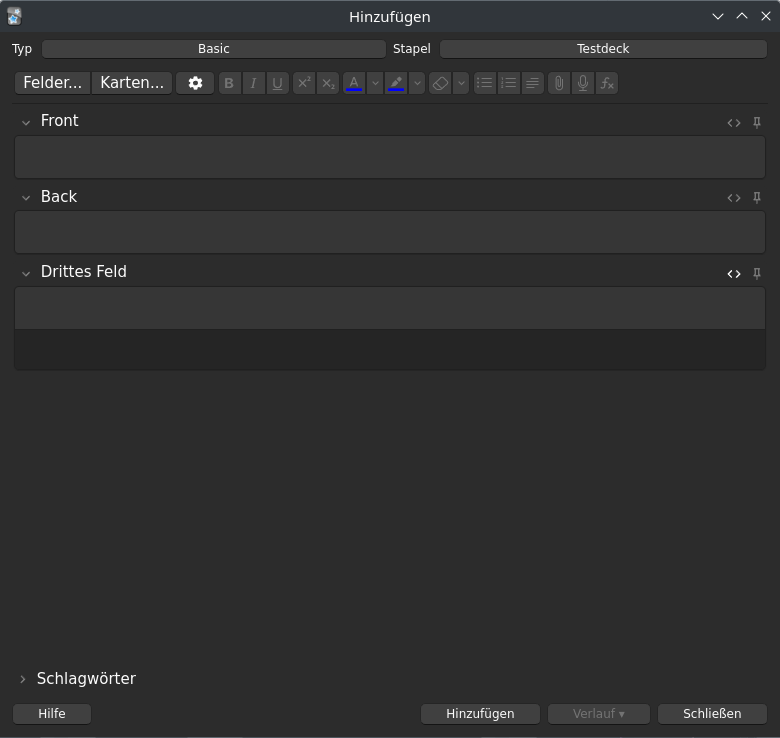
Task: Toggle sticky pin for Front field
Action: (x=757, y=122)
